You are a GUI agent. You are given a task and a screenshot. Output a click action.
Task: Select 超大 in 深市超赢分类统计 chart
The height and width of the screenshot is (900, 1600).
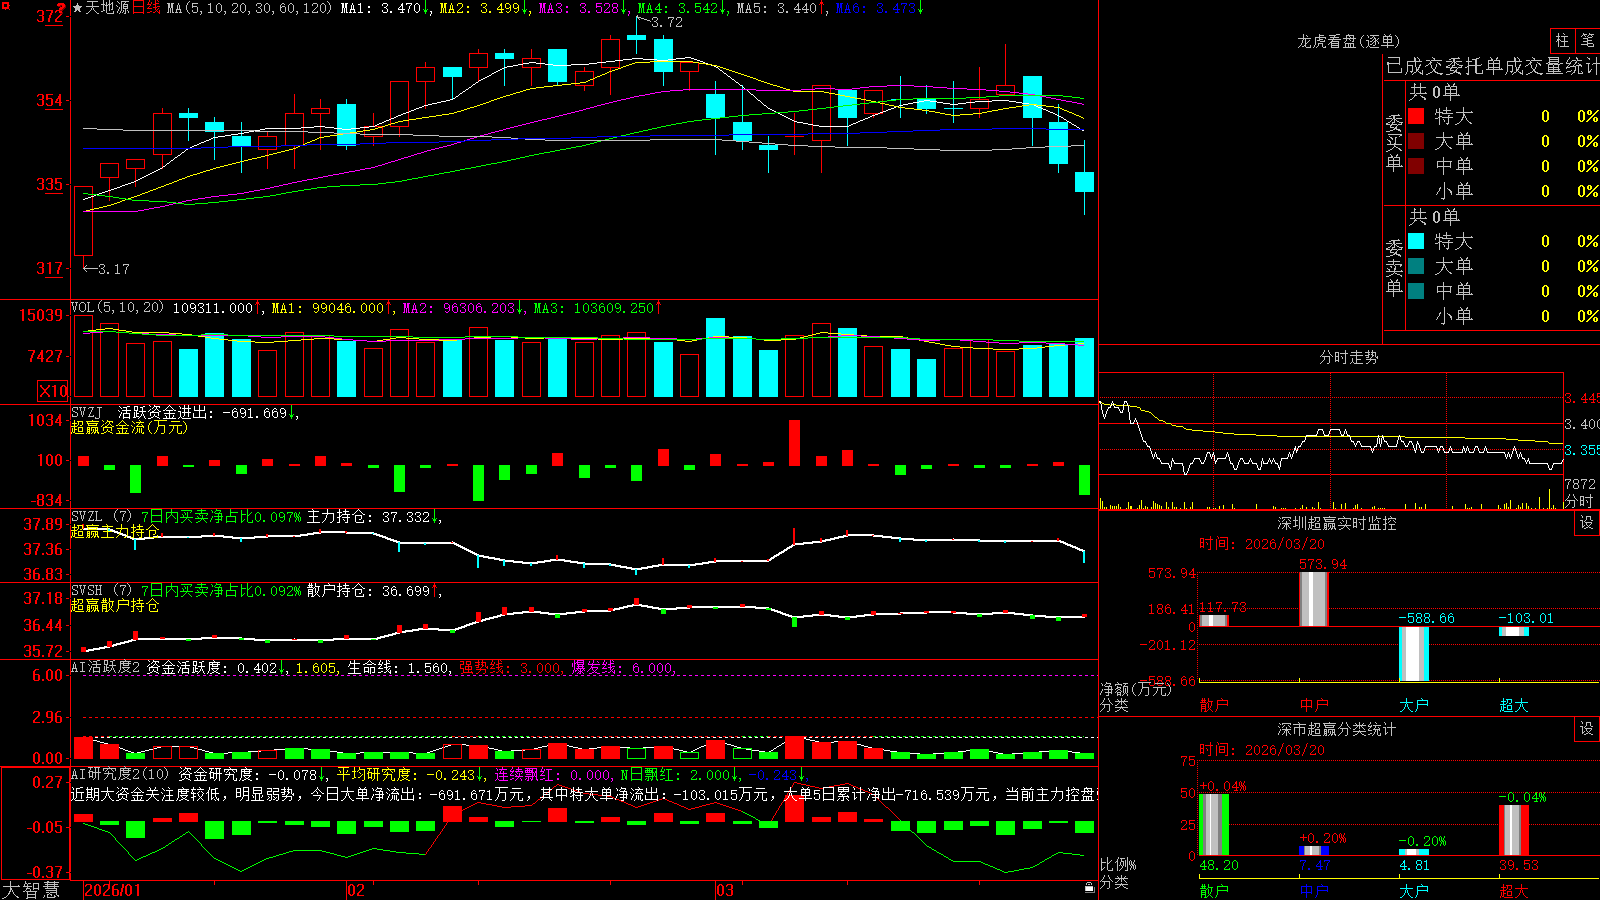[1514, 891]
